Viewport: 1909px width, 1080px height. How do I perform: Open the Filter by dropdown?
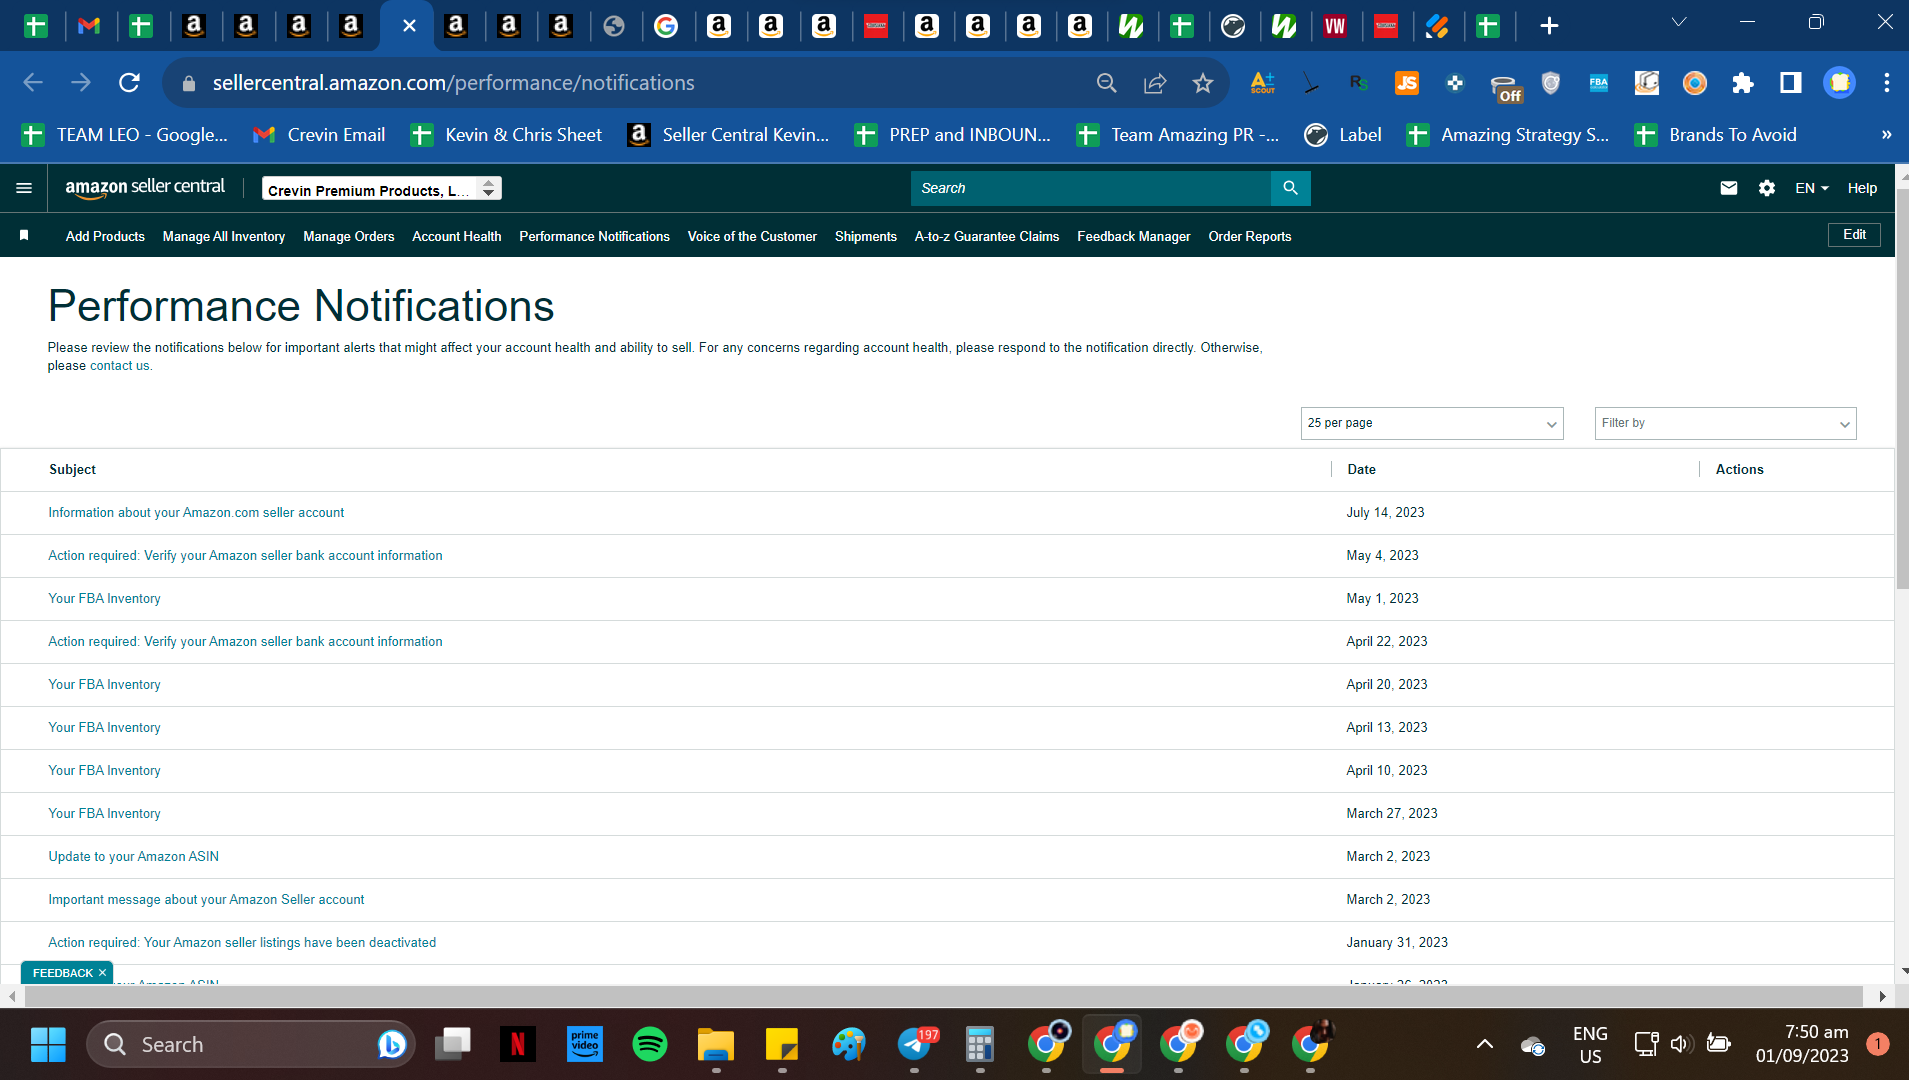pos(1725,423)
